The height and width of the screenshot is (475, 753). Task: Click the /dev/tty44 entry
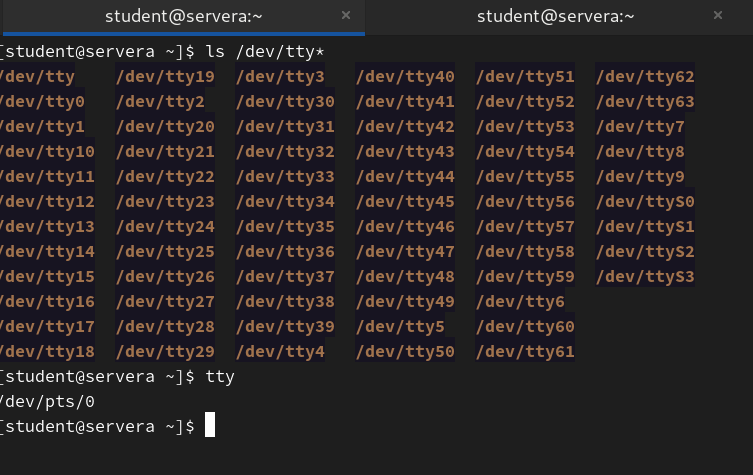pos(405,176)
